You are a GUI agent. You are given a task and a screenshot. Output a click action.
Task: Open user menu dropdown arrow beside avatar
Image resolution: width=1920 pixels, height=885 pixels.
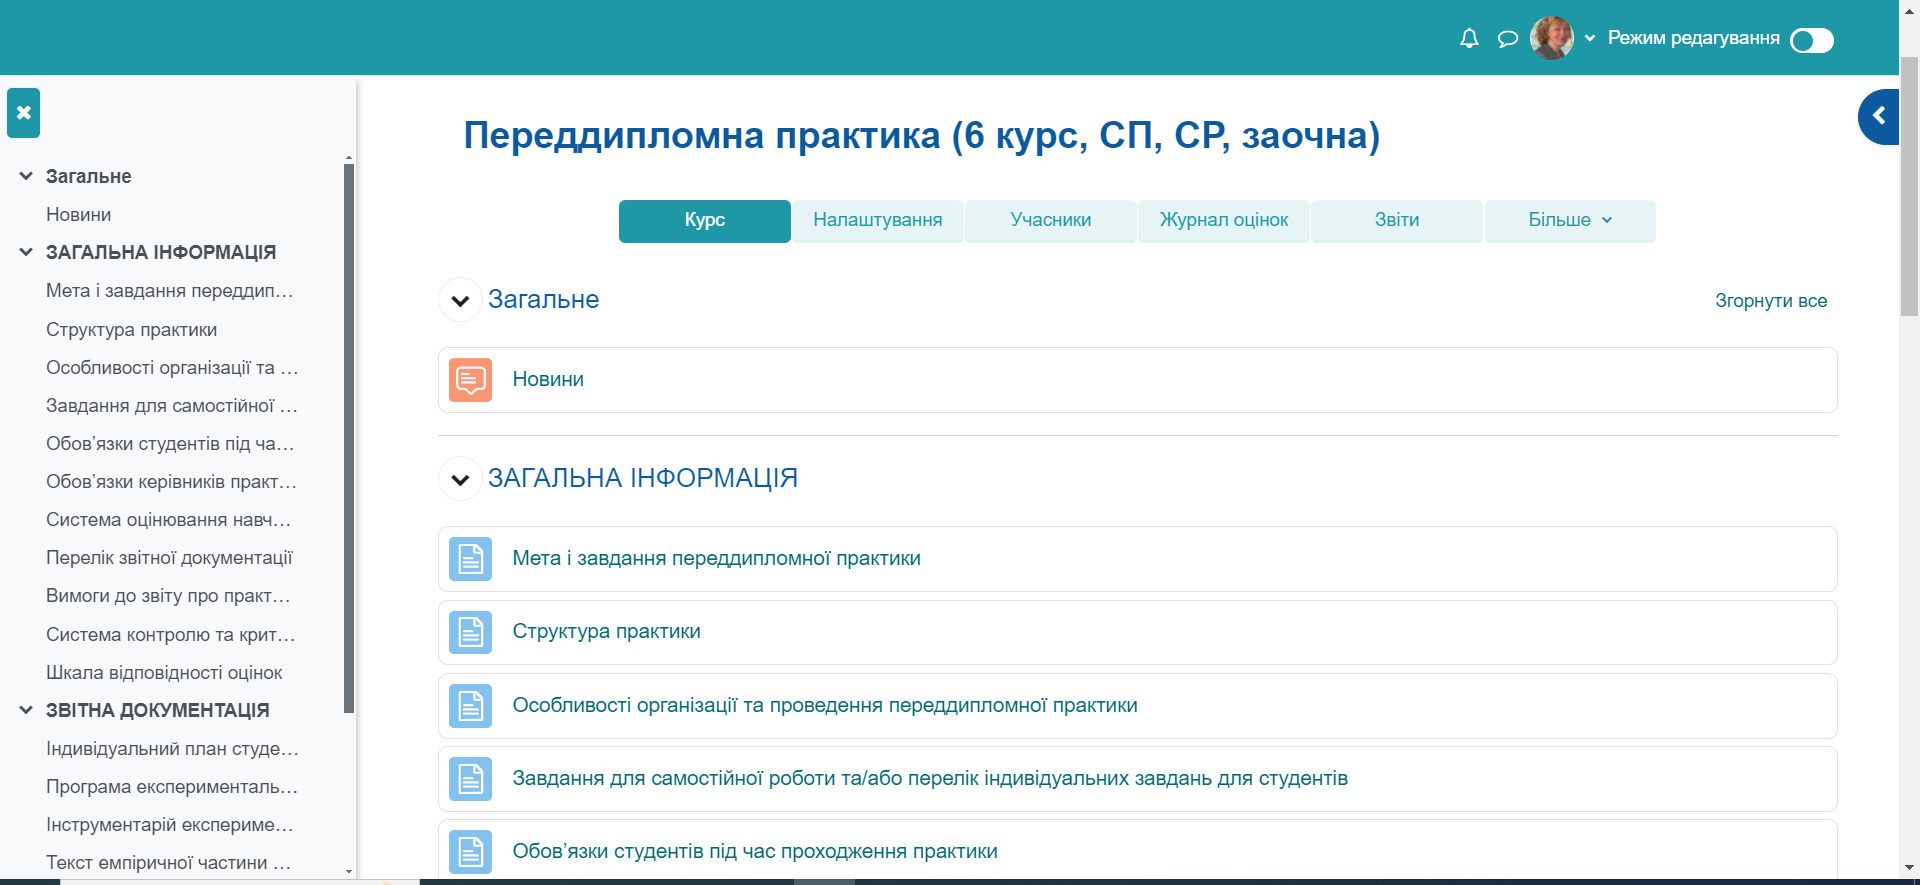(1590, 39)
